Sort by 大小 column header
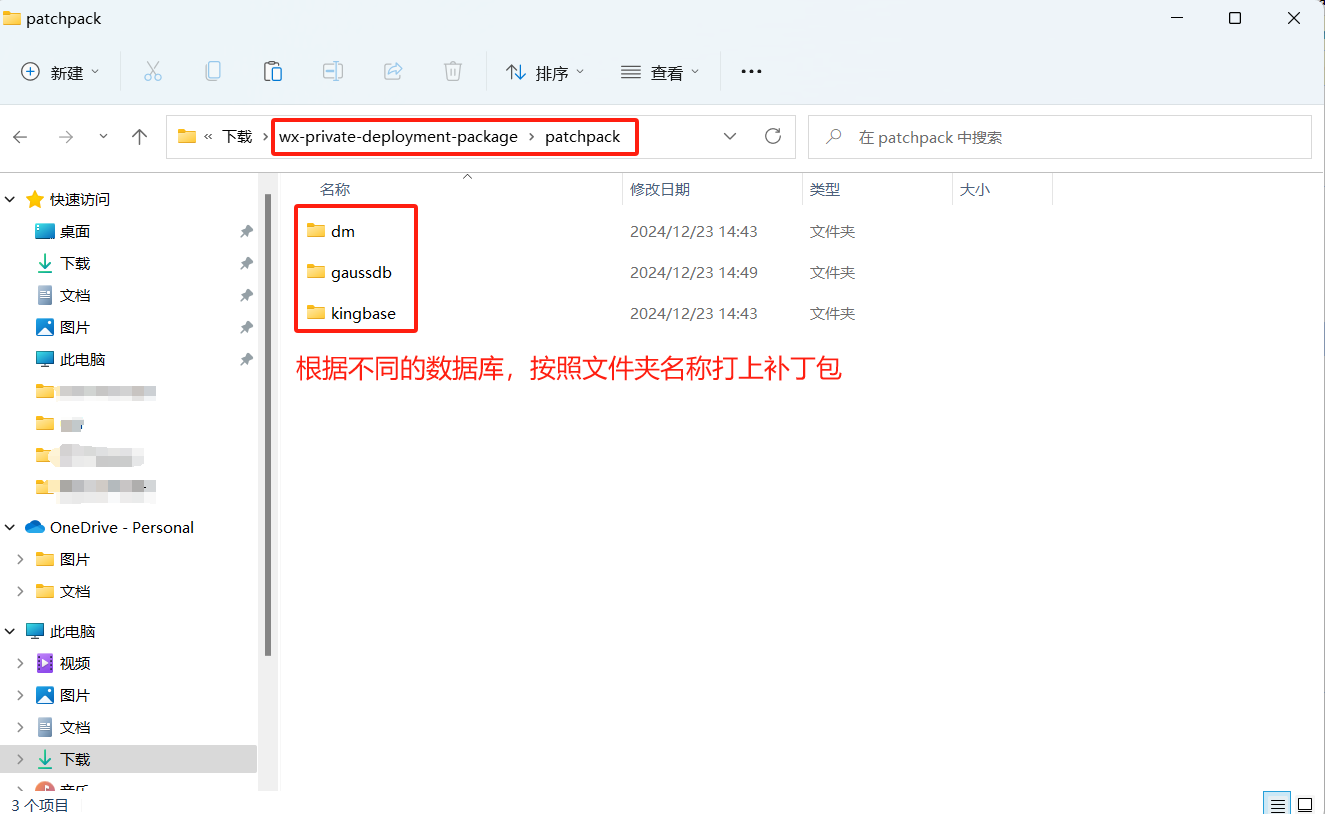The image size is (1325, 814). click(x=975, y=189)
